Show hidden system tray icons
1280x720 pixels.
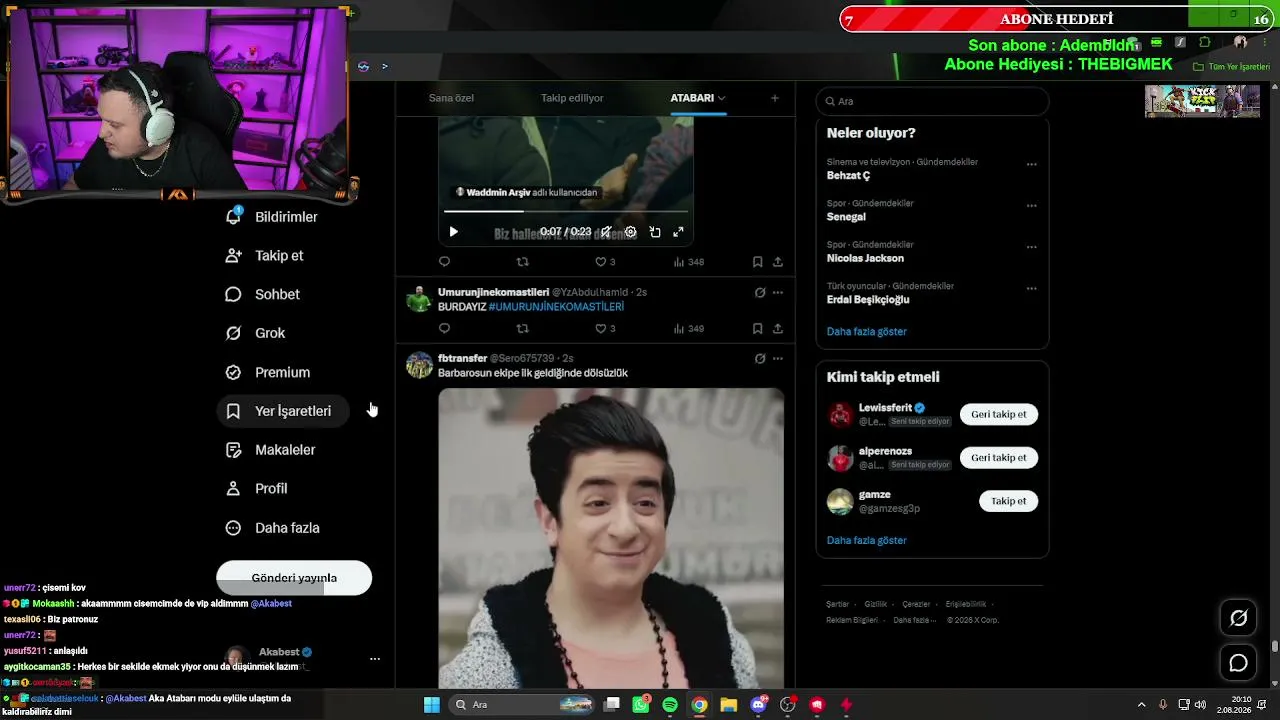tap(1141, 705)
